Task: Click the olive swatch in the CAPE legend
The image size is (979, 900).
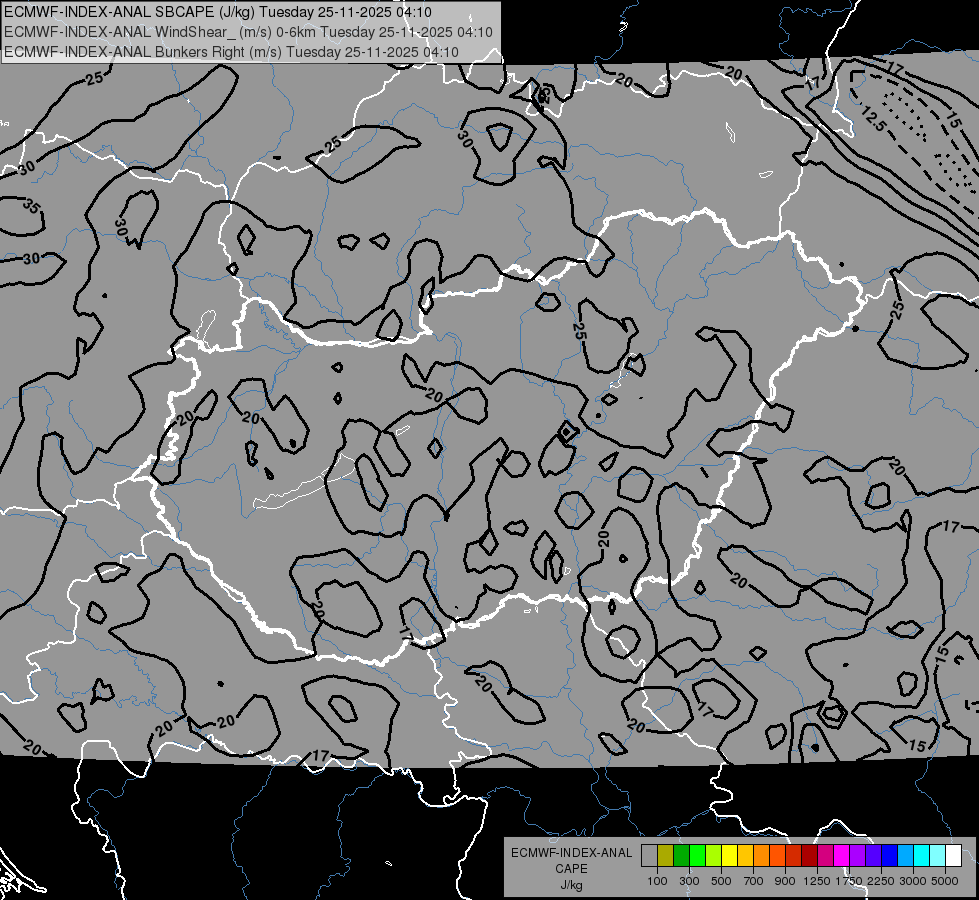Action: tap(666, 855)
